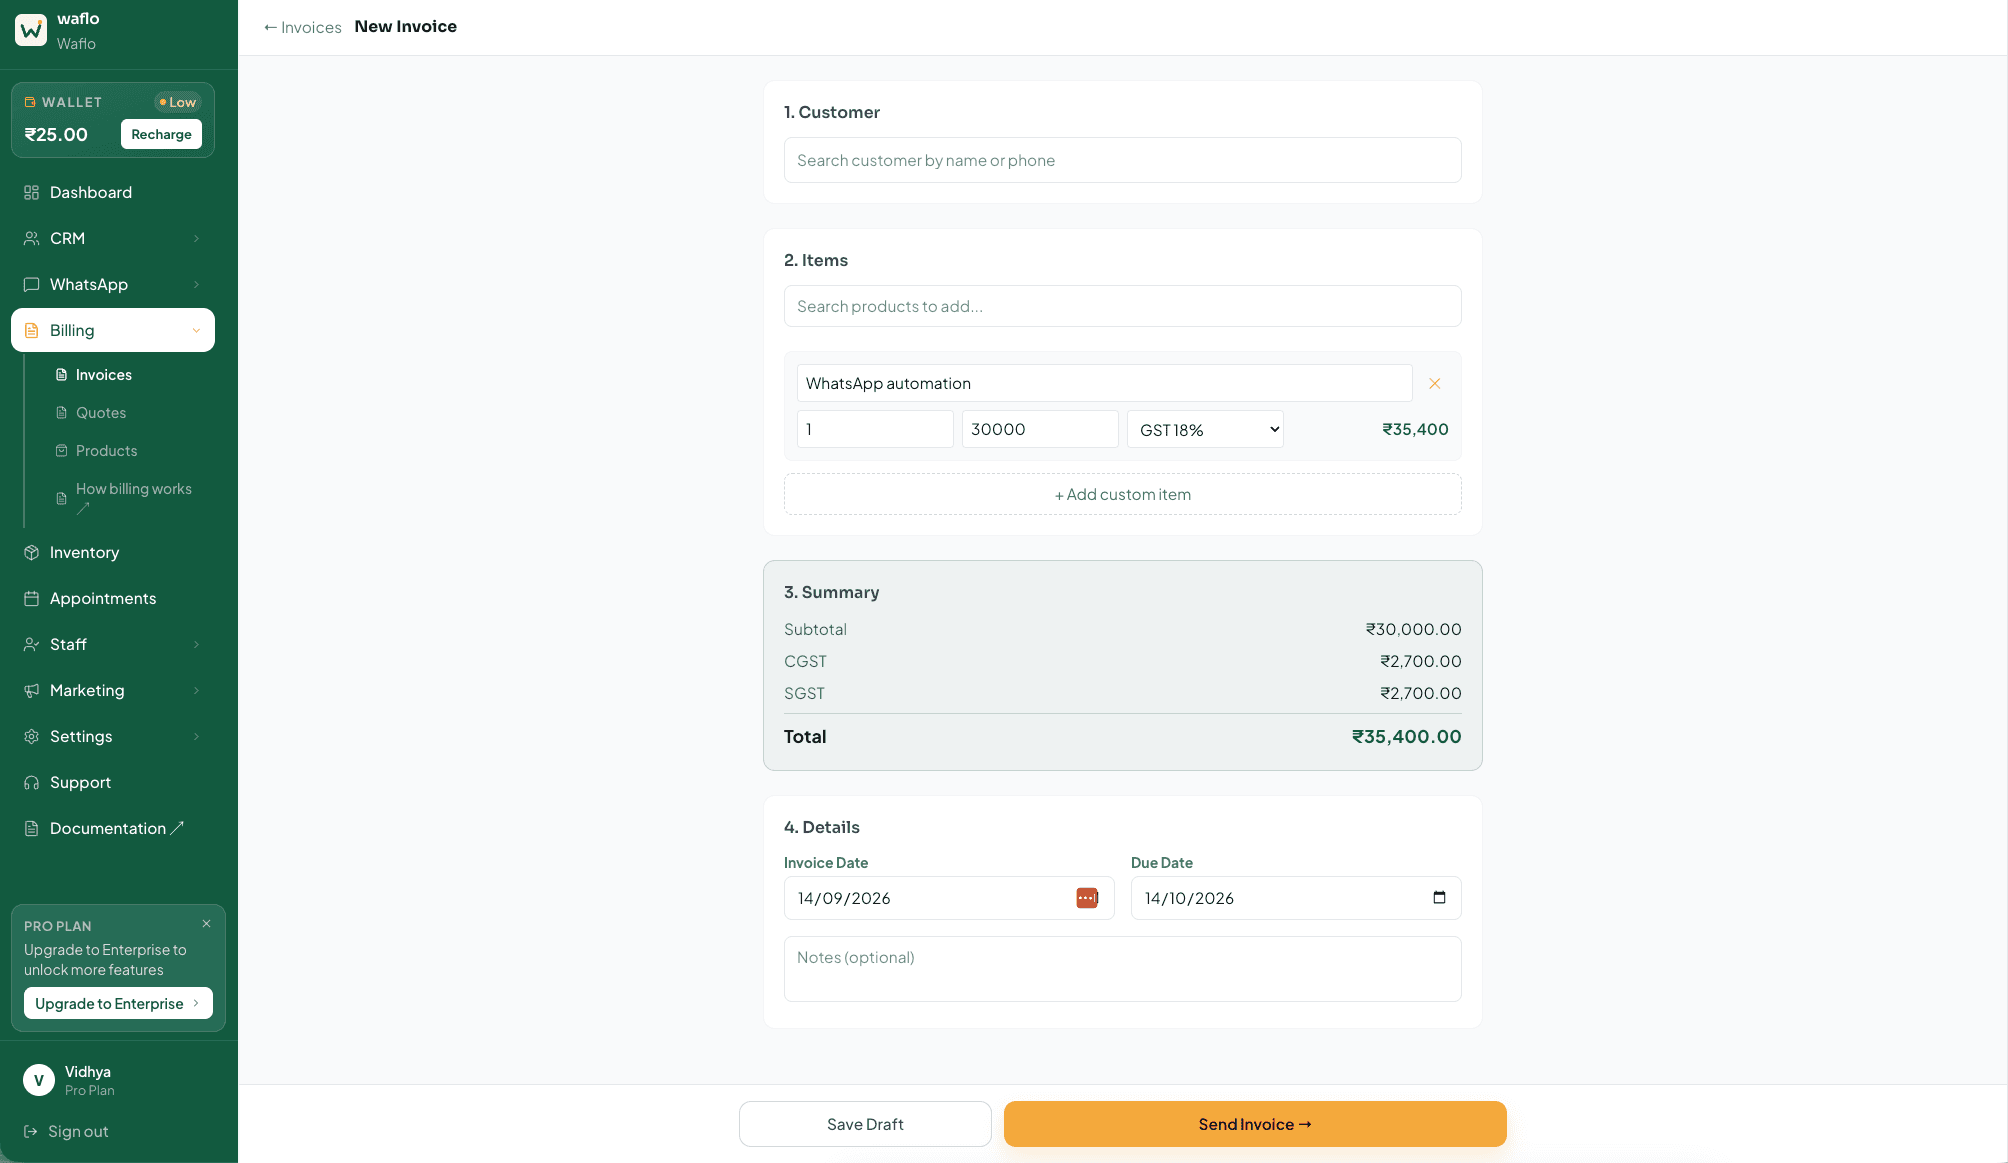
Task: Click the Marketing megaphone icon
Action: 32,690
